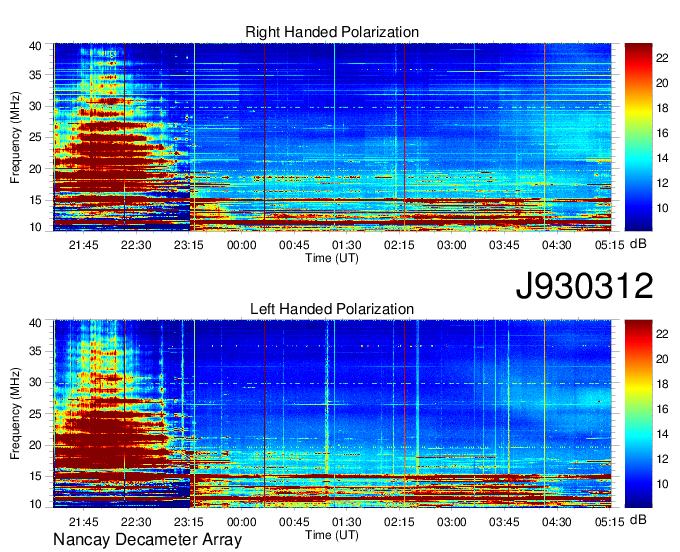Click the 30 MHz tick on Right Handed plot
The image size is (680, 552).
(x=35, y=106)
